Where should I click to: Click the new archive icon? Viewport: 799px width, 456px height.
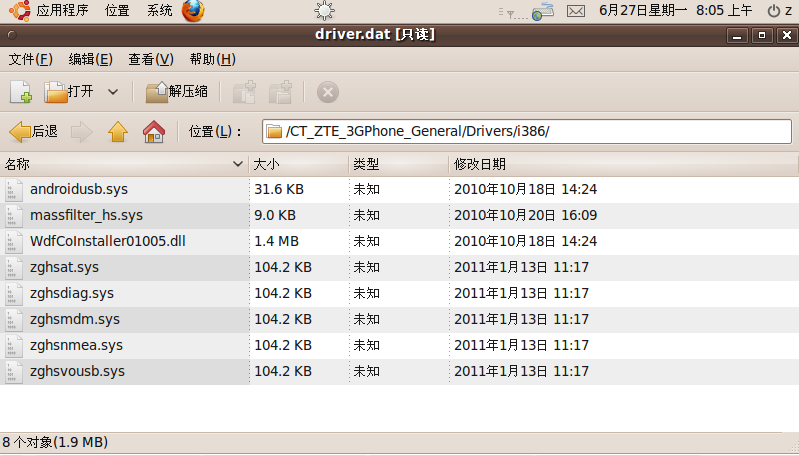[x=20, y=92]
